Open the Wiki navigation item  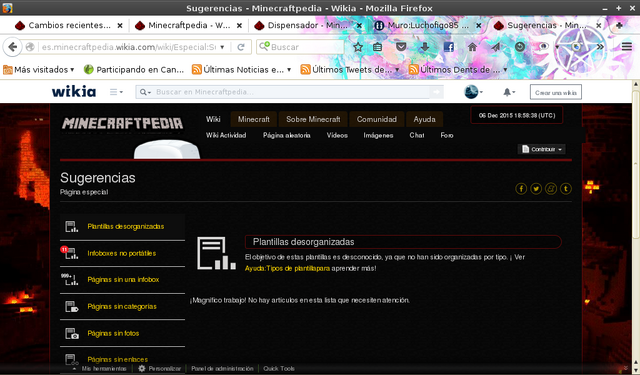coord(213,119)
